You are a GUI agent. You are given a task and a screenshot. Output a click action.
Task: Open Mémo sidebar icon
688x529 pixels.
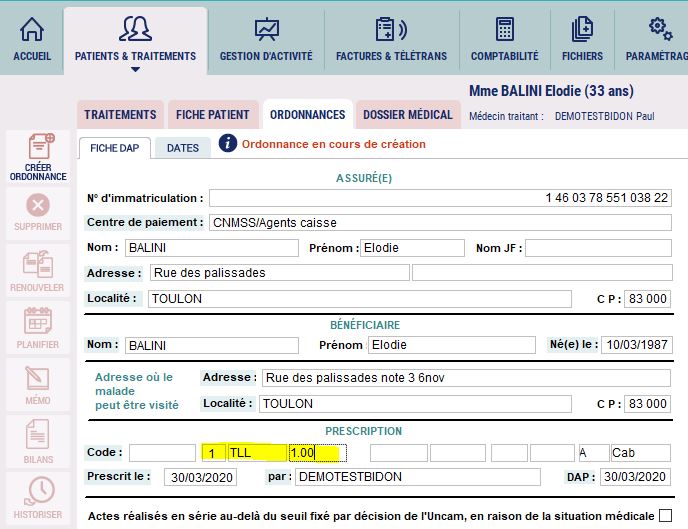click(x=38, y=378)
